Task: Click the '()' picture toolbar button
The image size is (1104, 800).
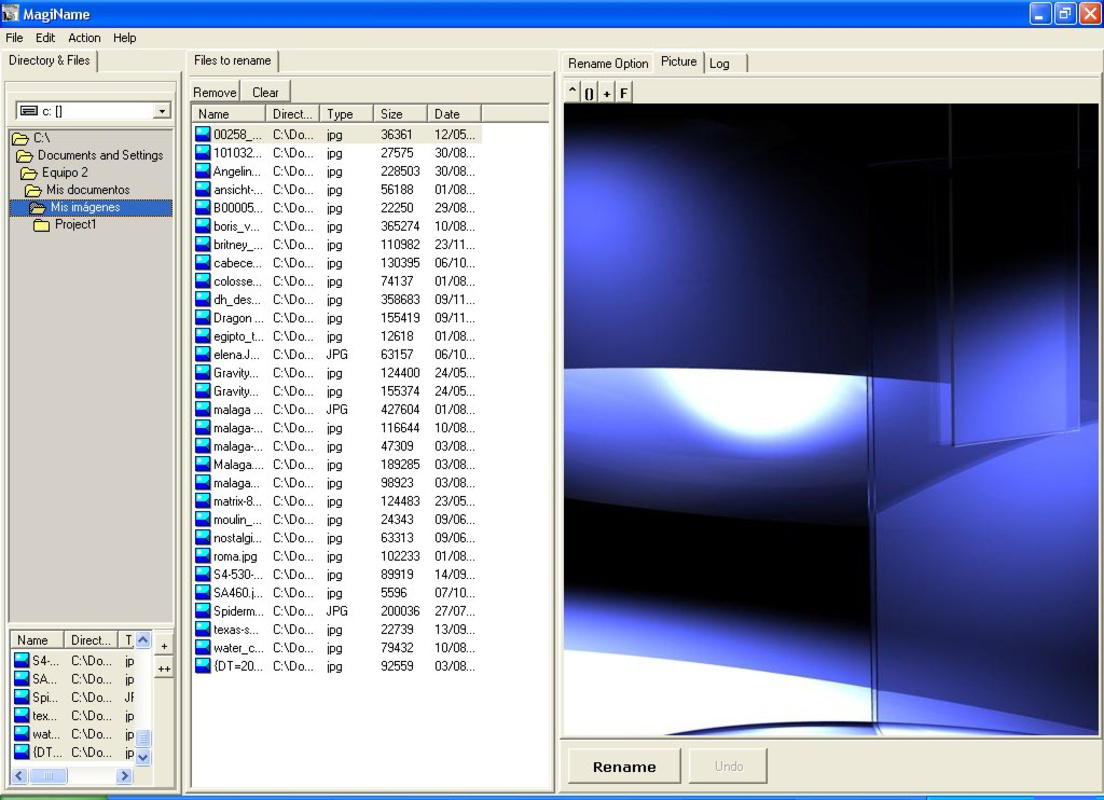Action: pos(589,92)
